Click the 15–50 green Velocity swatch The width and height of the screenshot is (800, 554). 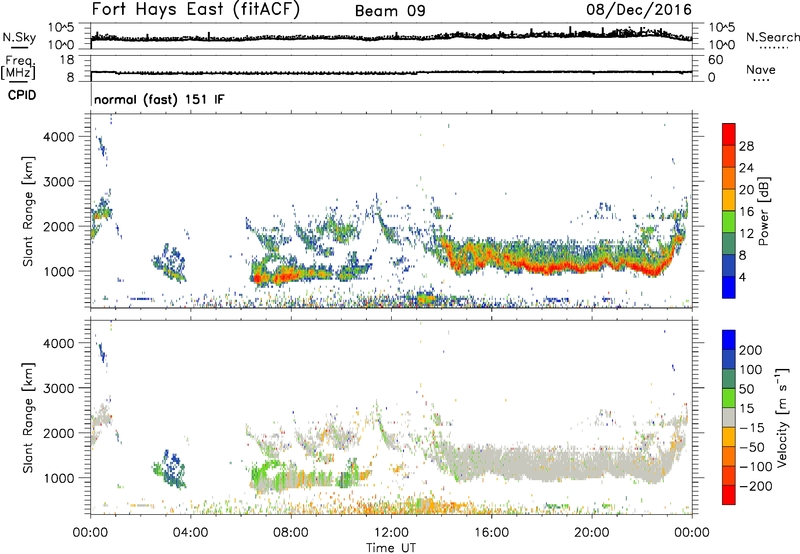(729, 398)
